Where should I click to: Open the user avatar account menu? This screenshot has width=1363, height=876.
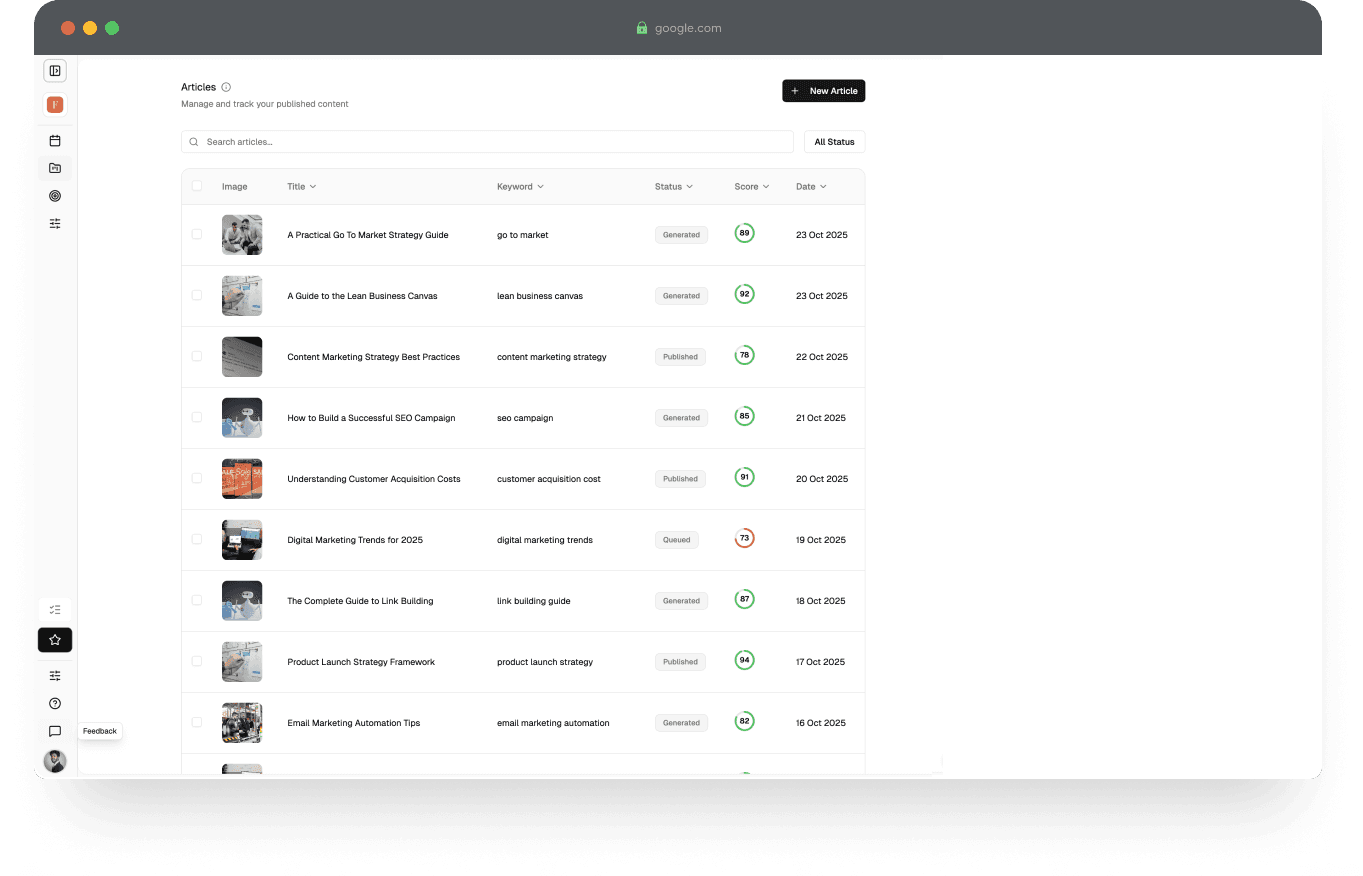point(55,761)
